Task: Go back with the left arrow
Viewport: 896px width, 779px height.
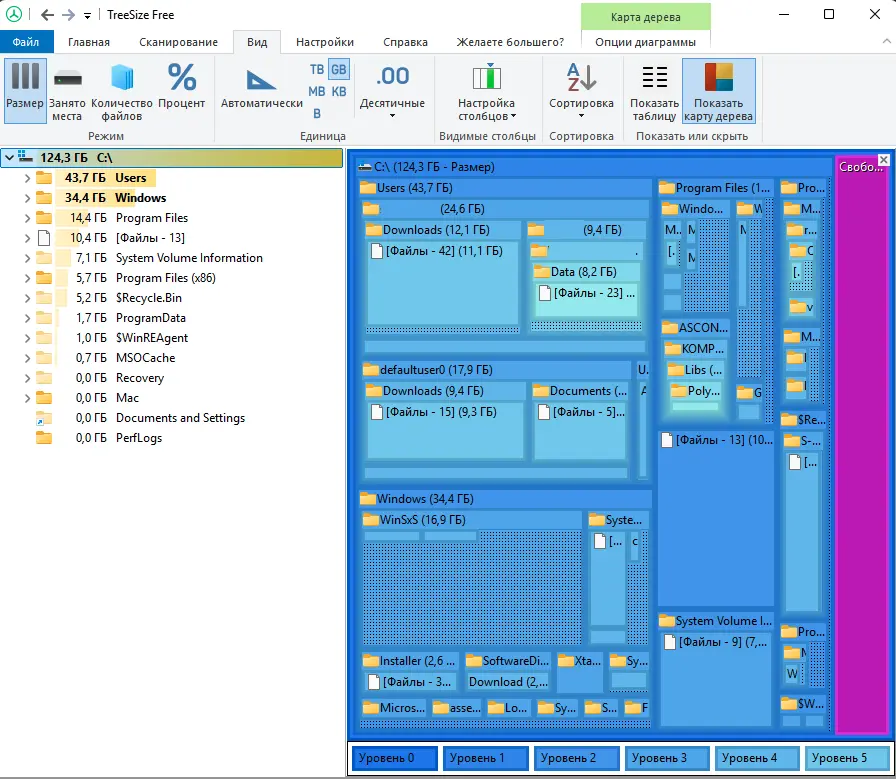Action: pos(47,15)
